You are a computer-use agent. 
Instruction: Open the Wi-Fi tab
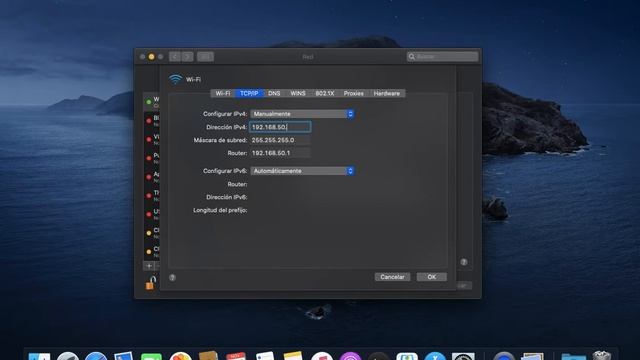click(223, 93)
